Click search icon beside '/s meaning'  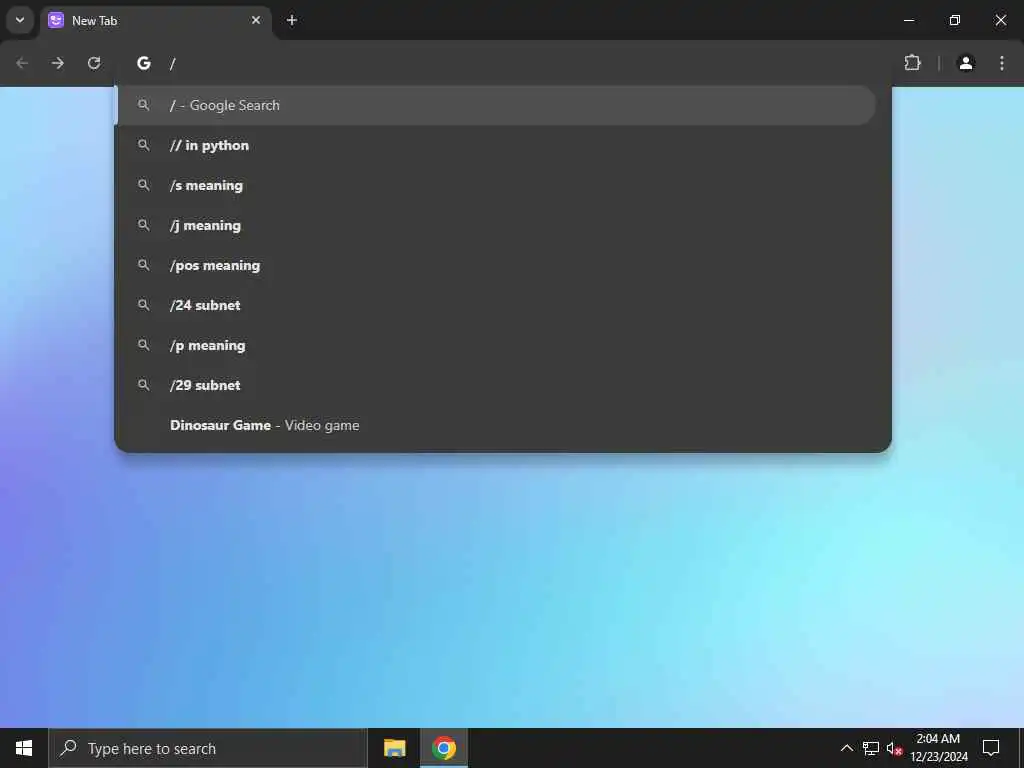pos(144,185)
